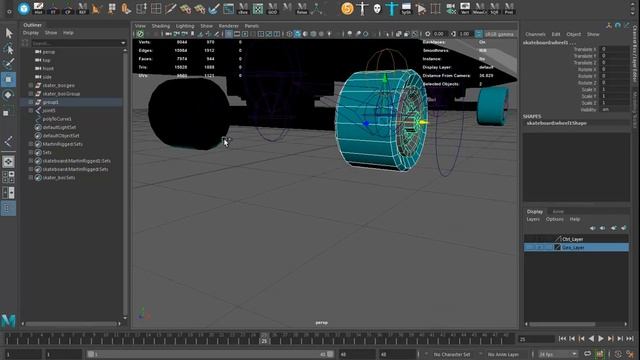Click the joint tool icon in toolbox

pyautogui.click(x=8, y=142)
